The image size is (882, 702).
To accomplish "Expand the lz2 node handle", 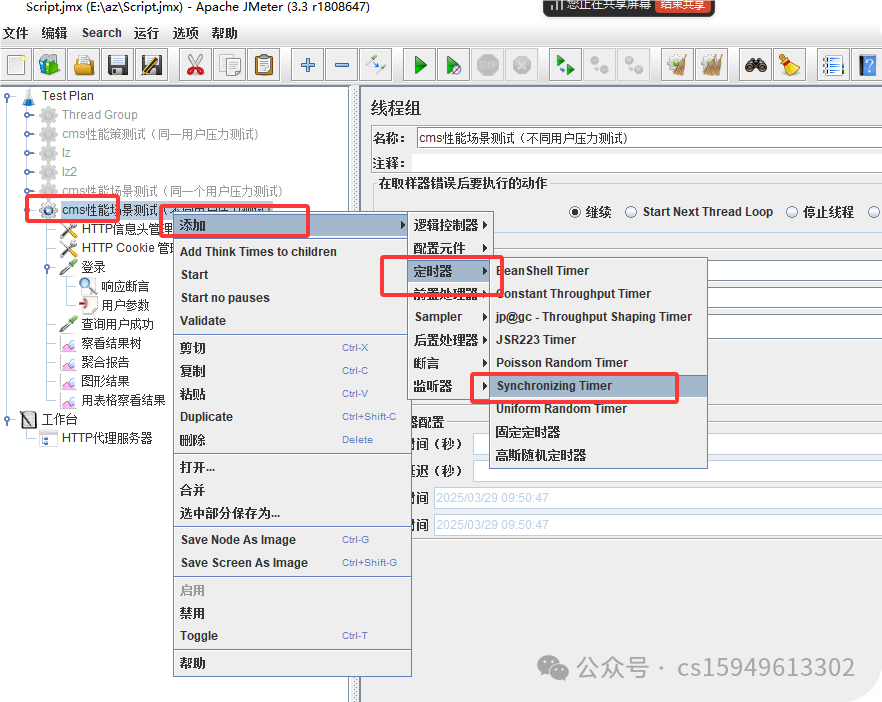I will [x=27, y=172].
